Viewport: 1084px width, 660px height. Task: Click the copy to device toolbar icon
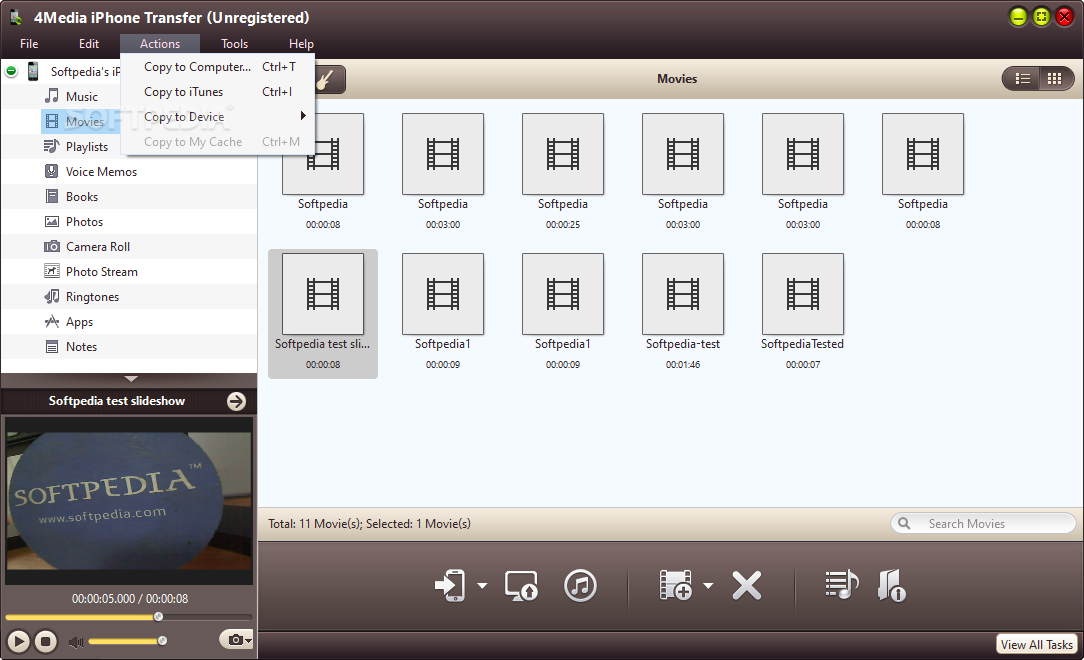click(450, 586)
